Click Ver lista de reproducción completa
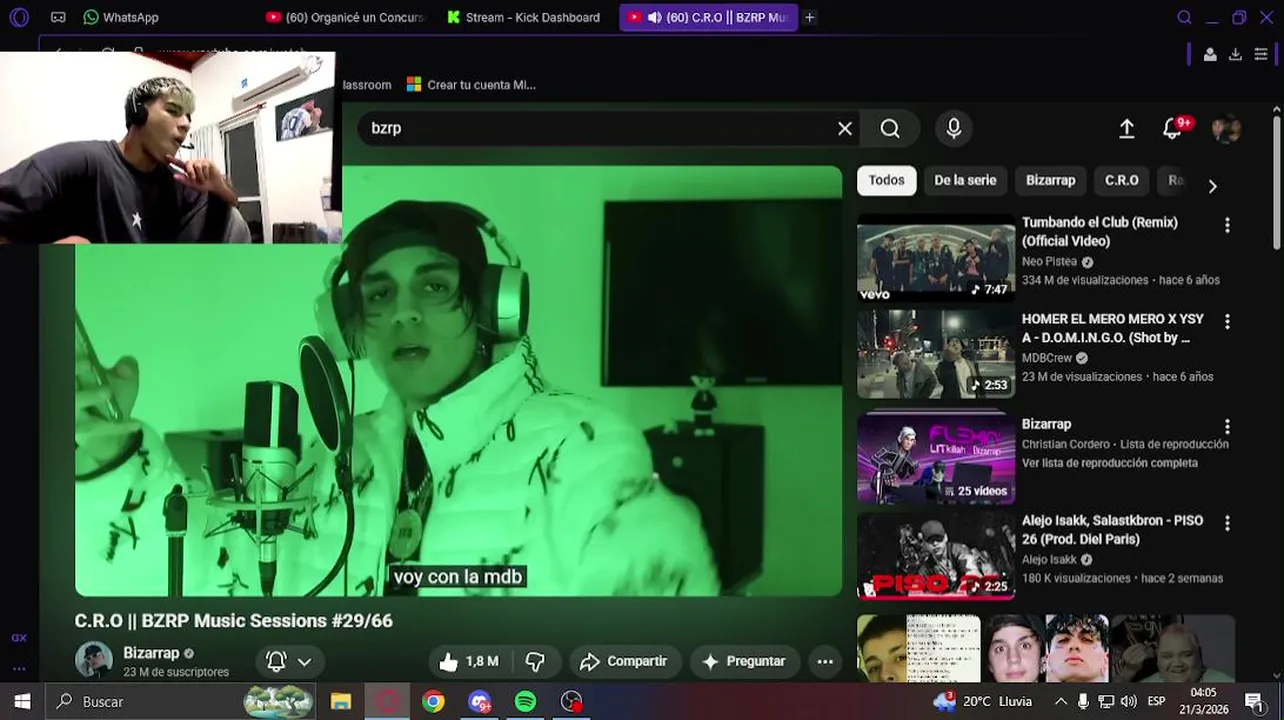 point(1109,463)
